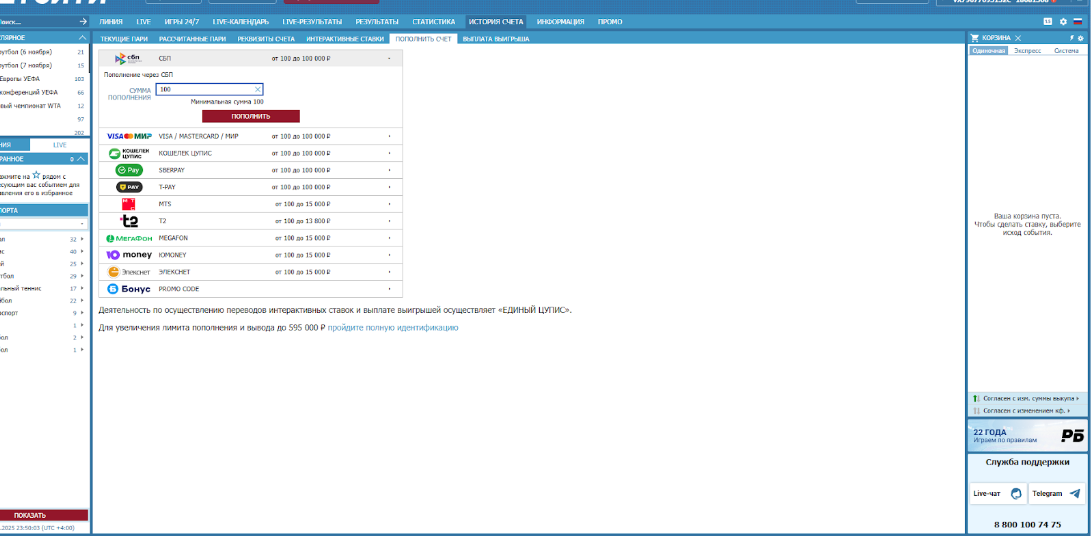The height and width of the screenshot is (536, 1092).
Task: Clear the top-up amount field
Action: (258, 90)
